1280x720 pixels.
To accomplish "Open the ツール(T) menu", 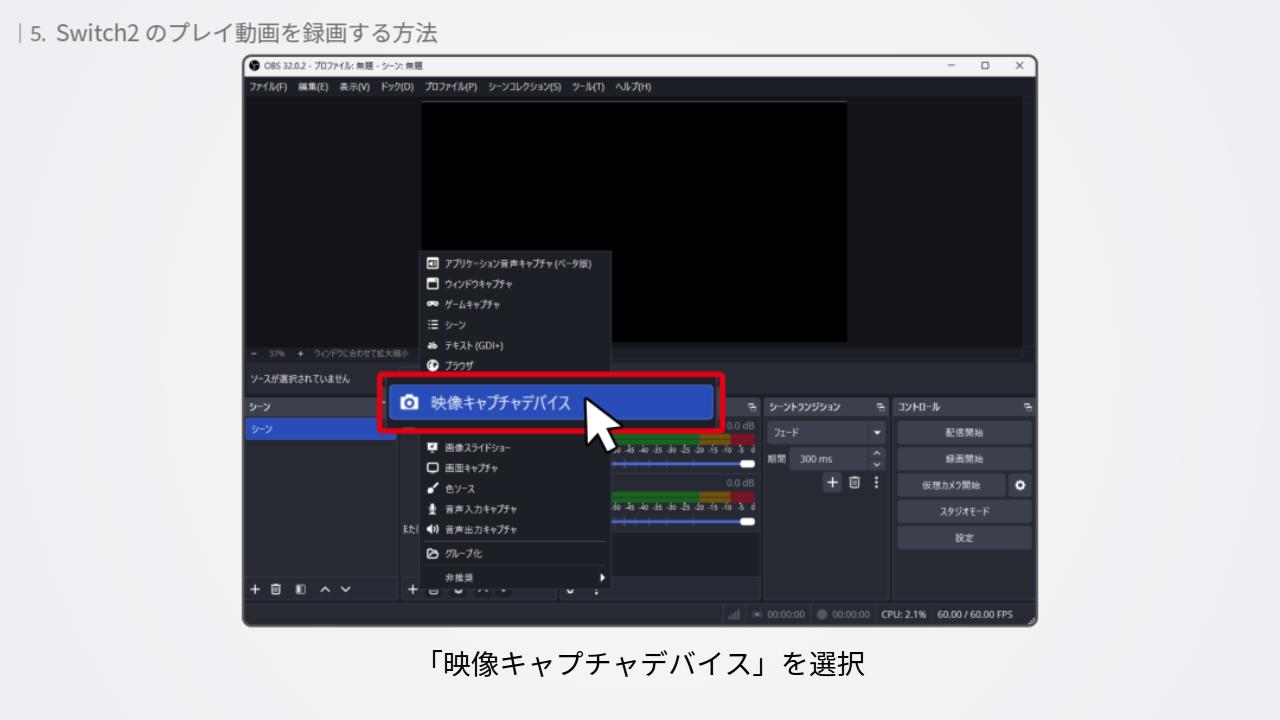I will (588, 87).
